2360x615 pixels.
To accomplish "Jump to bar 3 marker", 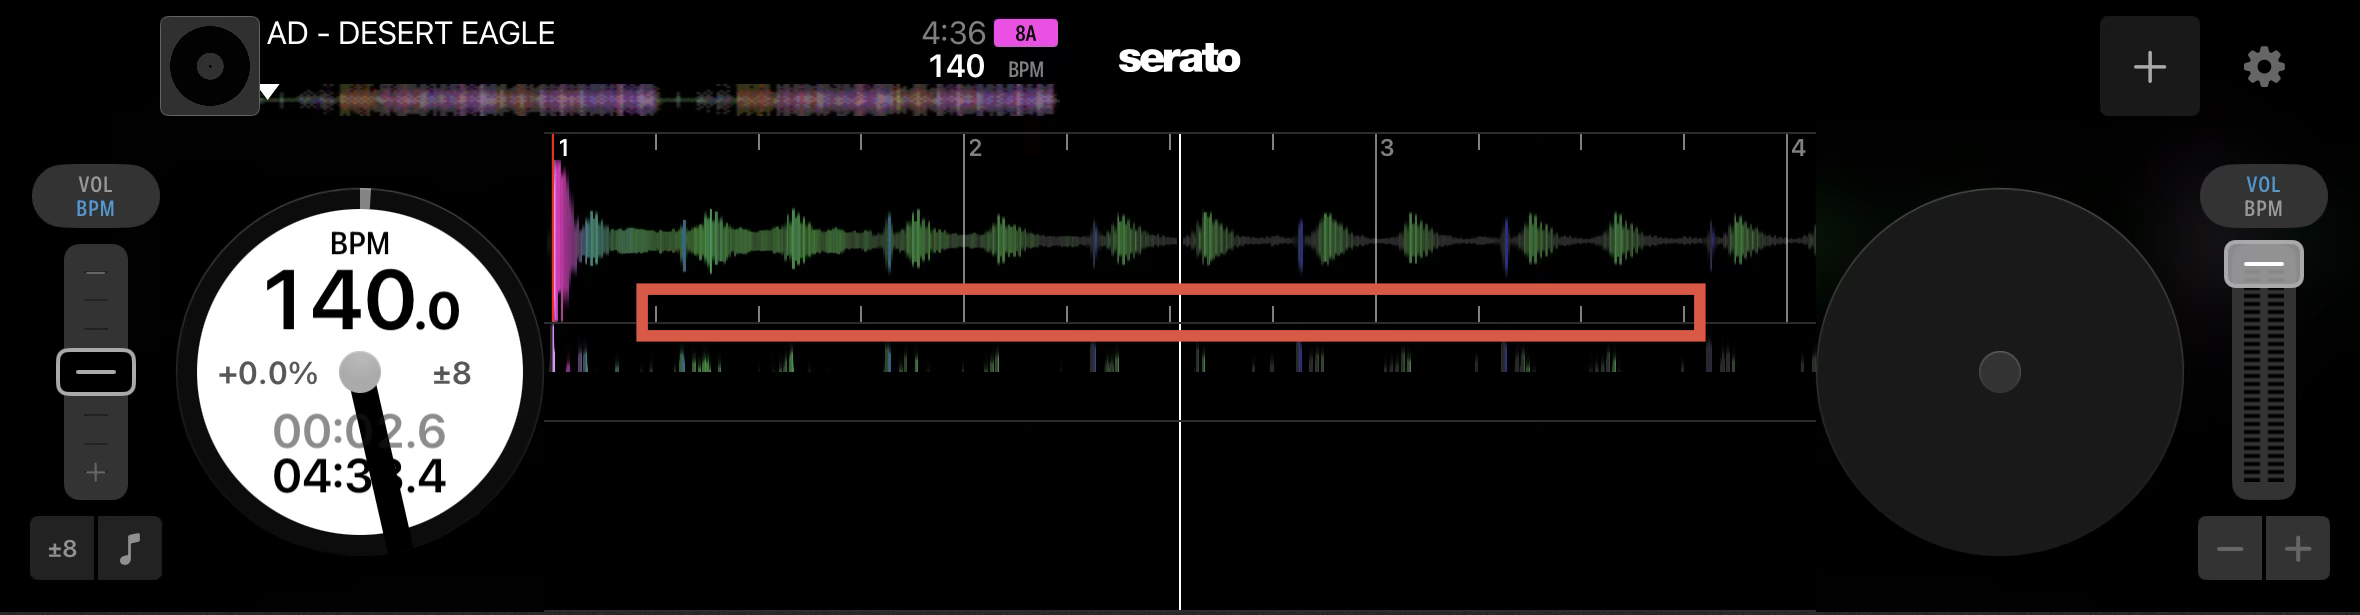I will (x=1387, y=148).
